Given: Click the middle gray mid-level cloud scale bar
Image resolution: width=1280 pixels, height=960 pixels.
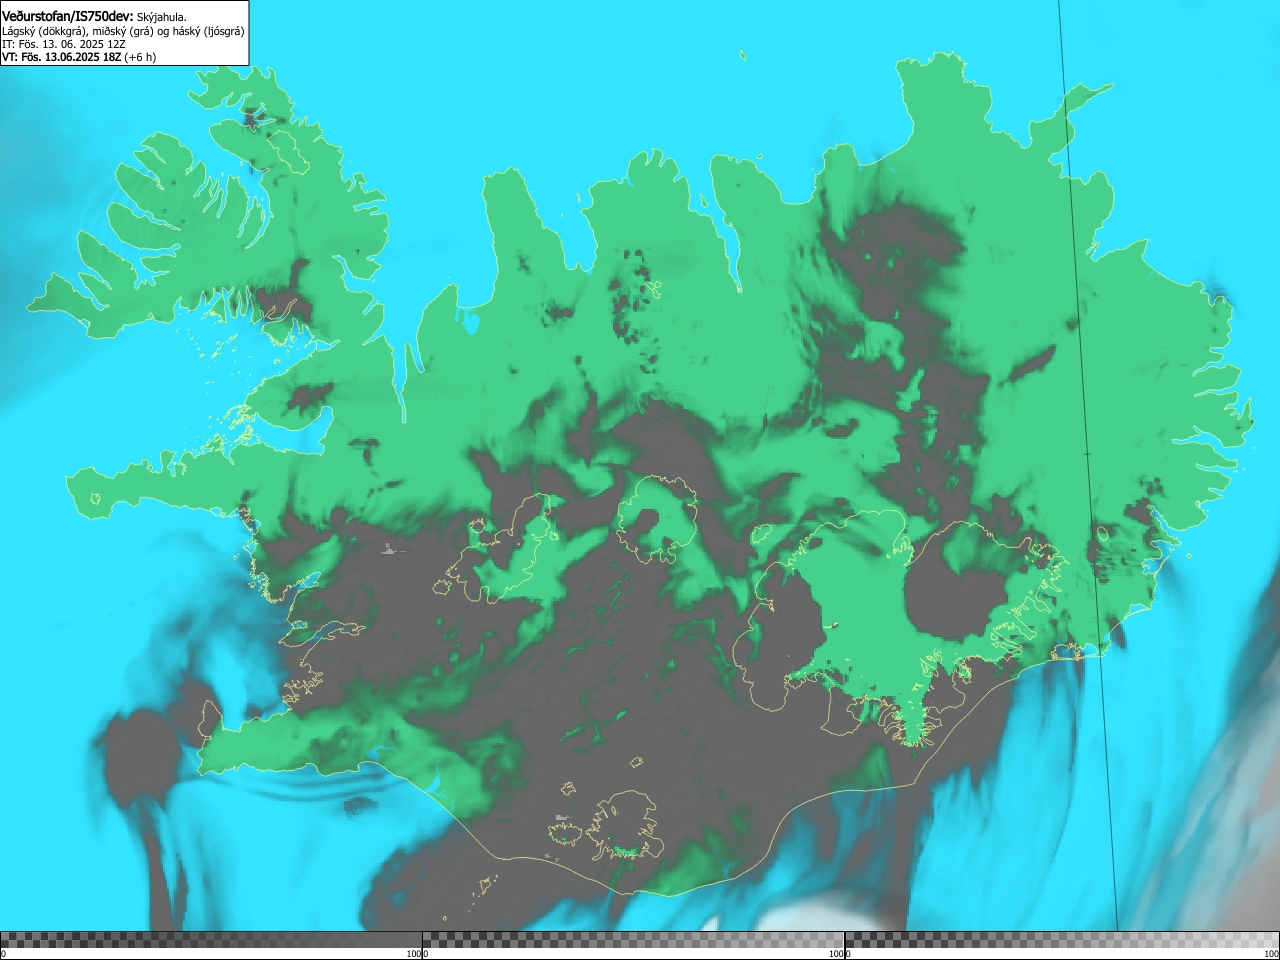Looking at the screenshot, I should coord(633,940).
